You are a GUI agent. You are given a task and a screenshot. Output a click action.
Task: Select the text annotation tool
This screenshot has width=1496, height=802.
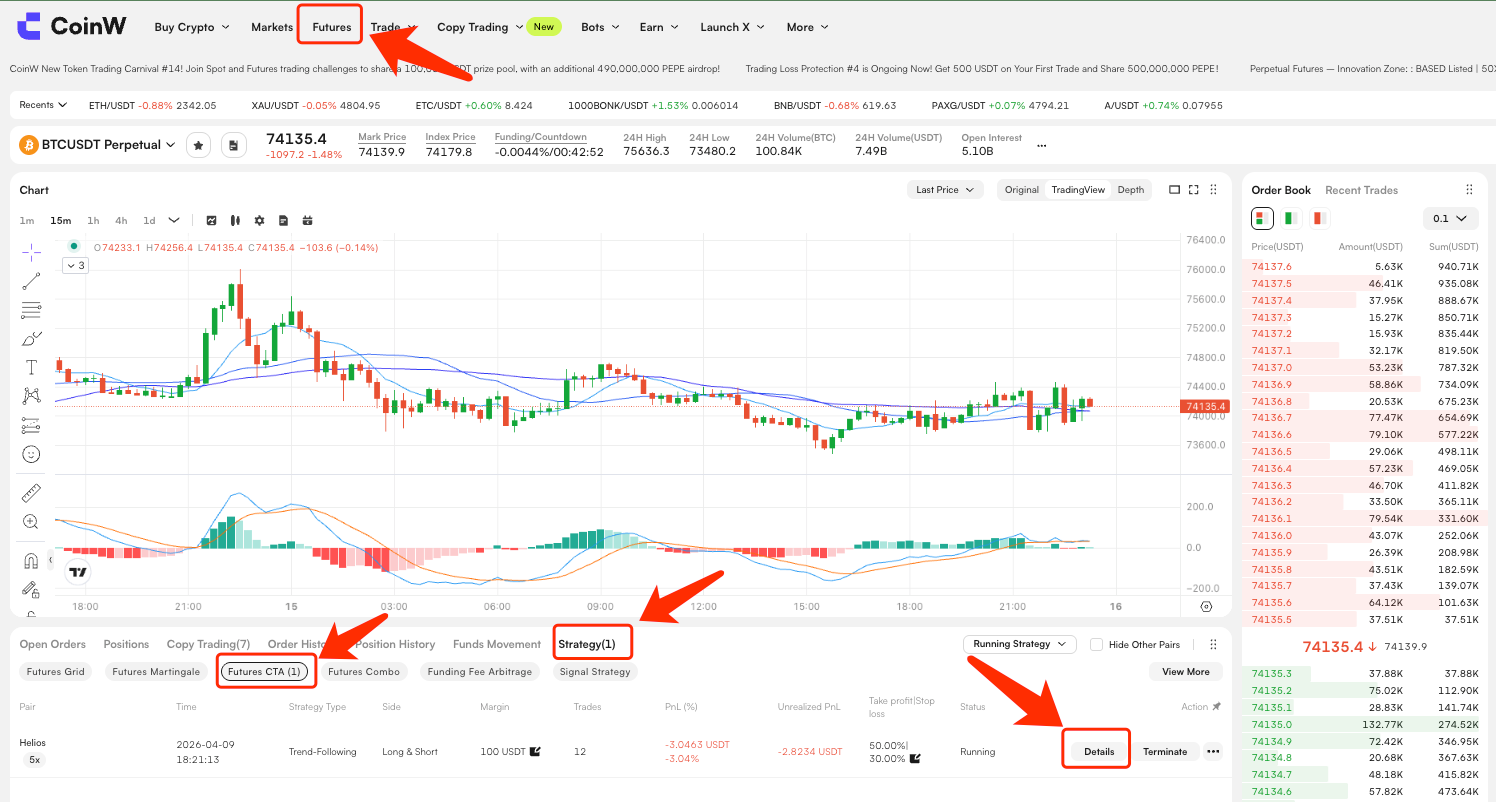pos(32,368)
